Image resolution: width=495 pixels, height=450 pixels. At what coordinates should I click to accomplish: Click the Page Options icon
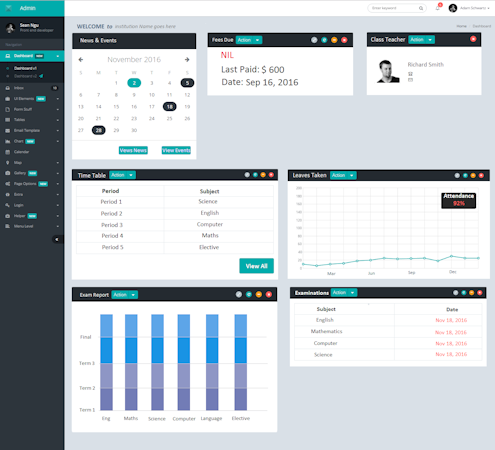[8, 184]
